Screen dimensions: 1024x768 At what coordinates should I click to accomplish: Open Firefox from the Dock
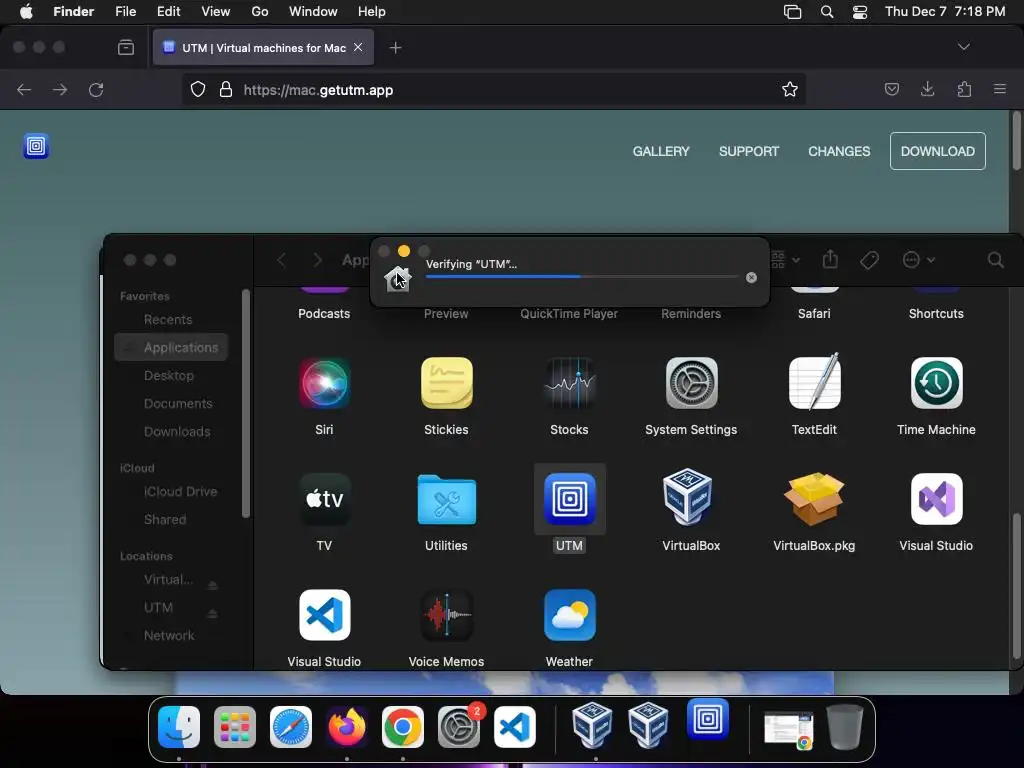click(x=347, y=727)
